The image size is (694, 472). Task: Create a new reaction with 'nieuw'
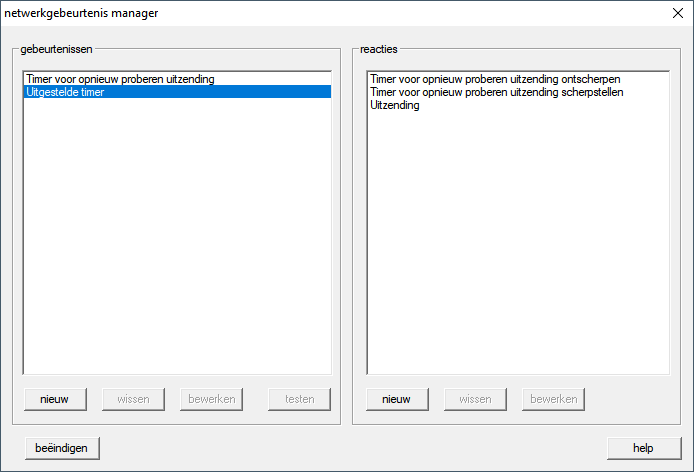point(397,399)
